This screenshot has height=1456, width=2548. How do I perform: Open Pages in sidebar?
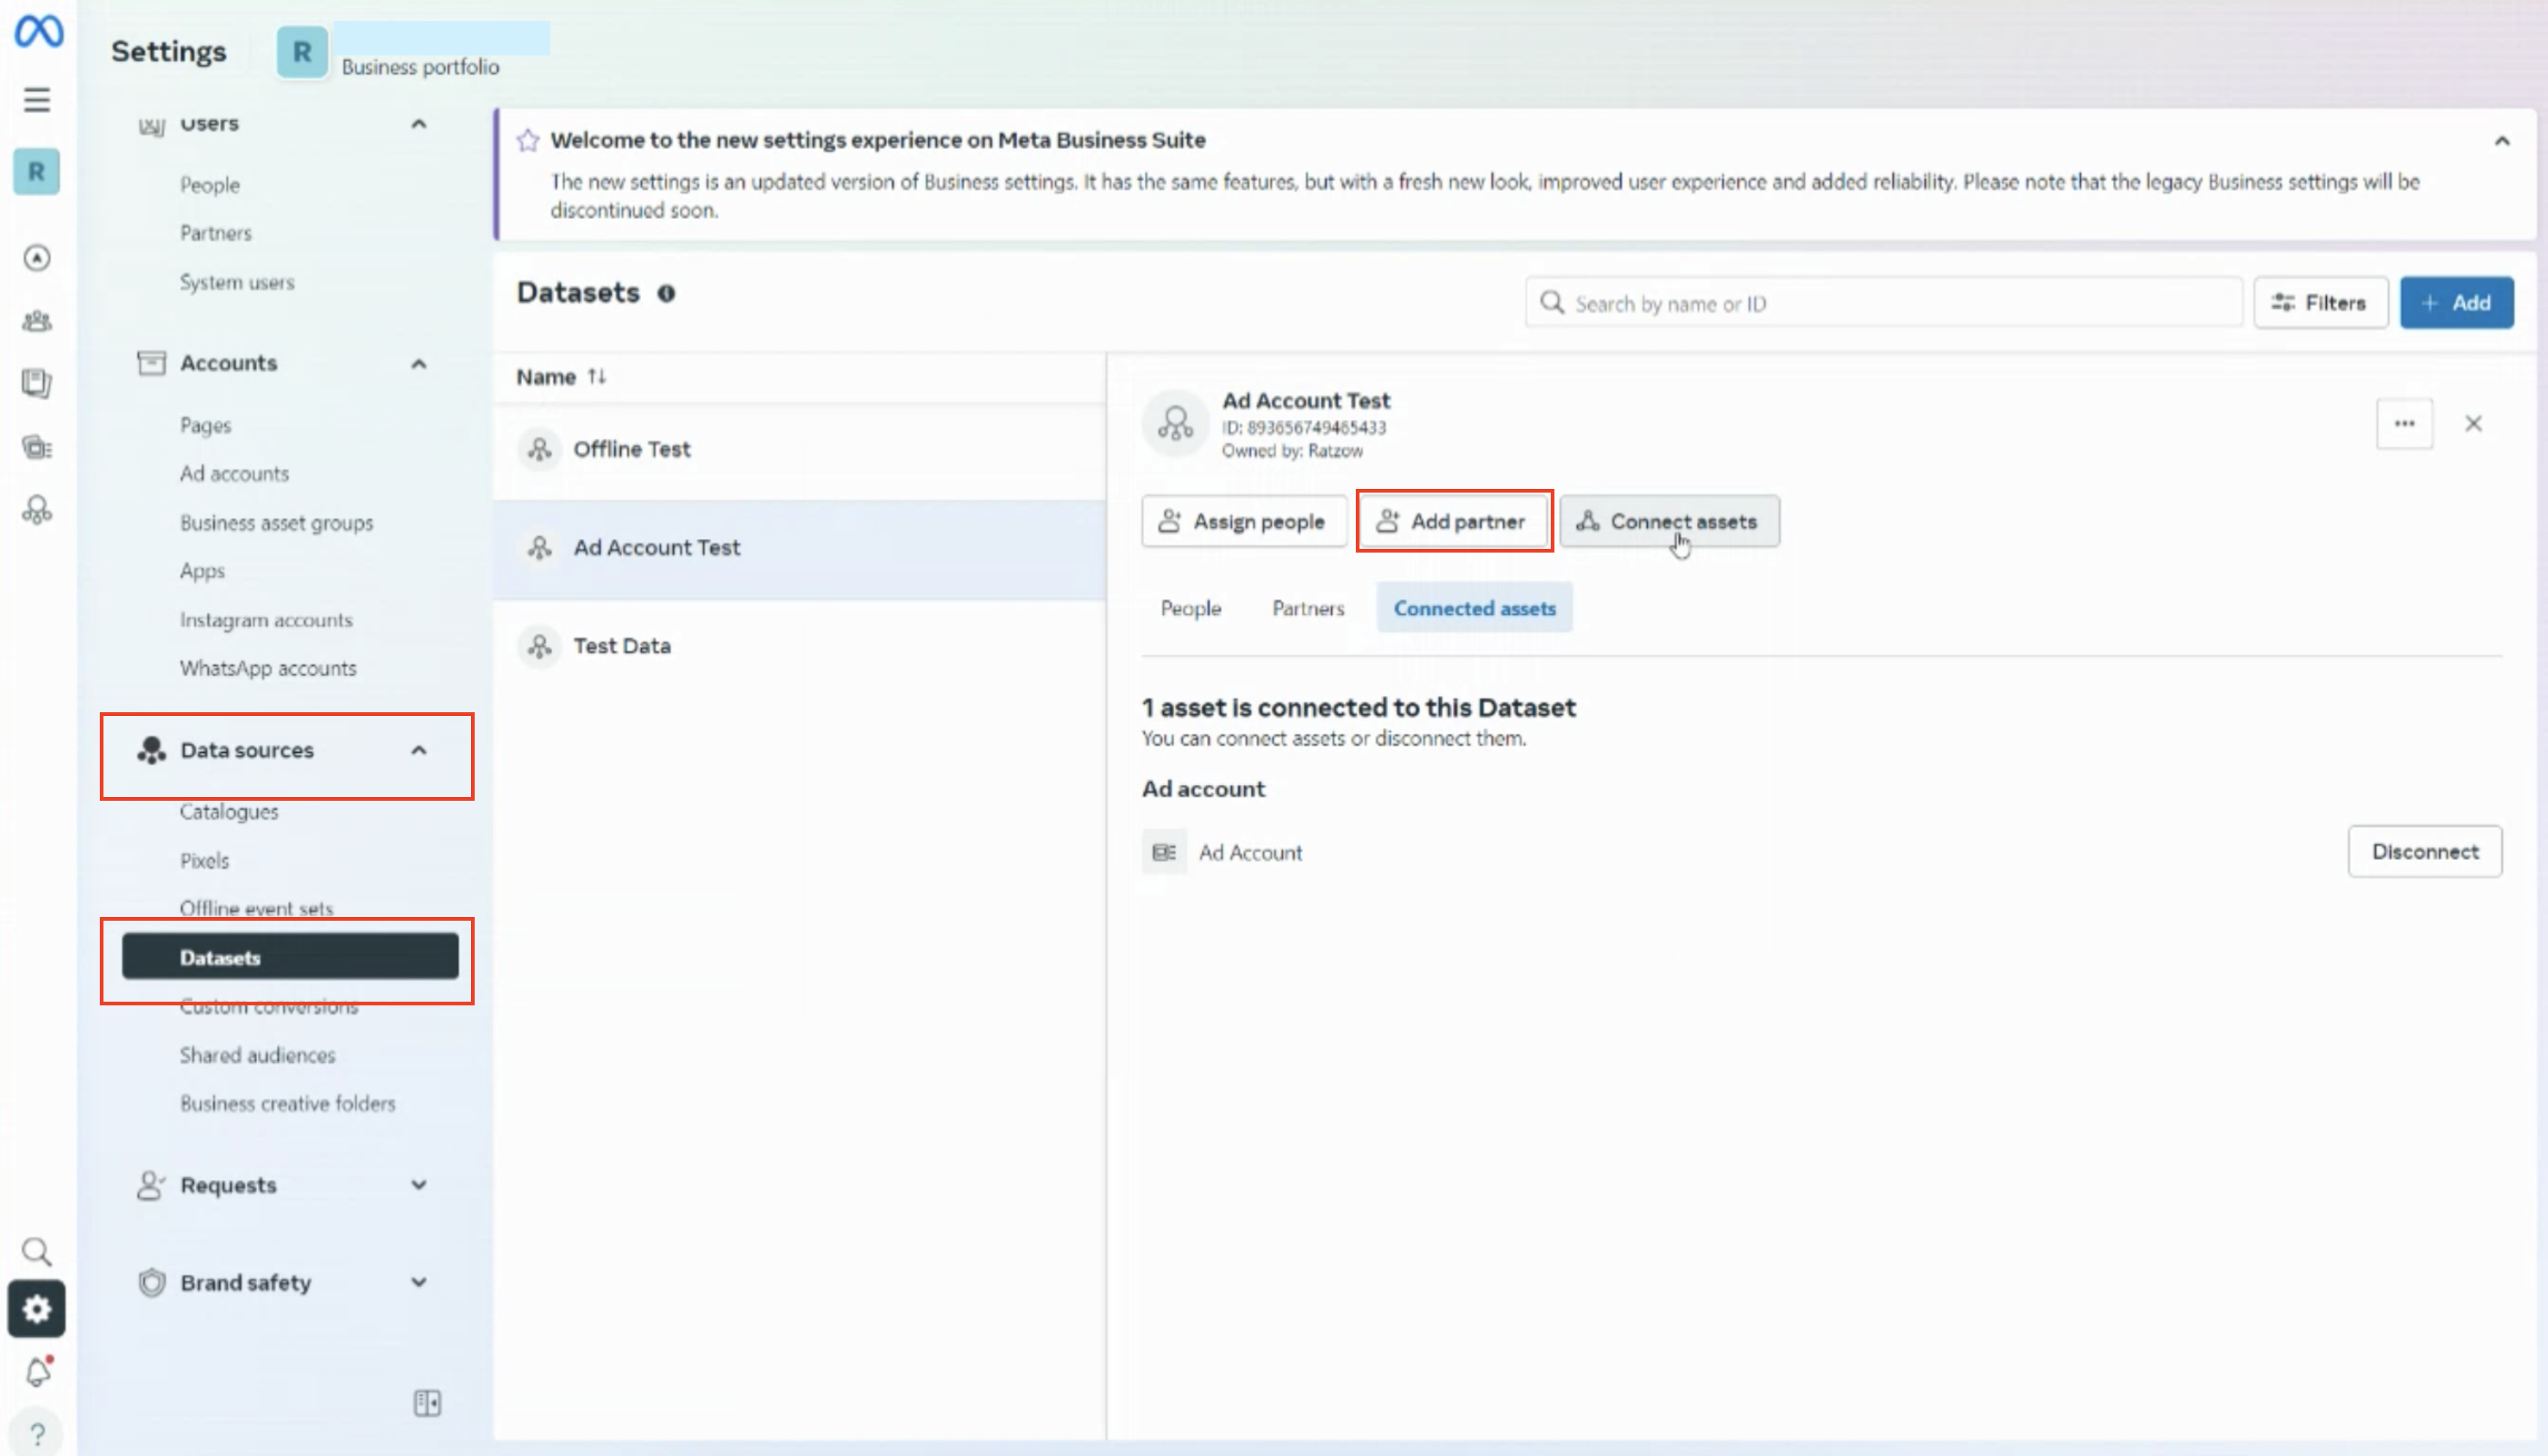[205, 425]
